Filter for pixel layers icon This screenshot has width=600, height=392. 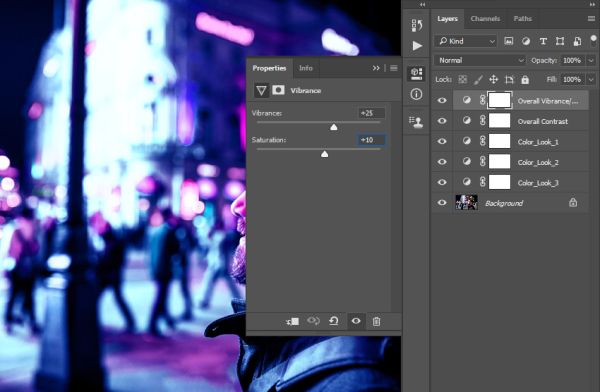tap(509, 41)
